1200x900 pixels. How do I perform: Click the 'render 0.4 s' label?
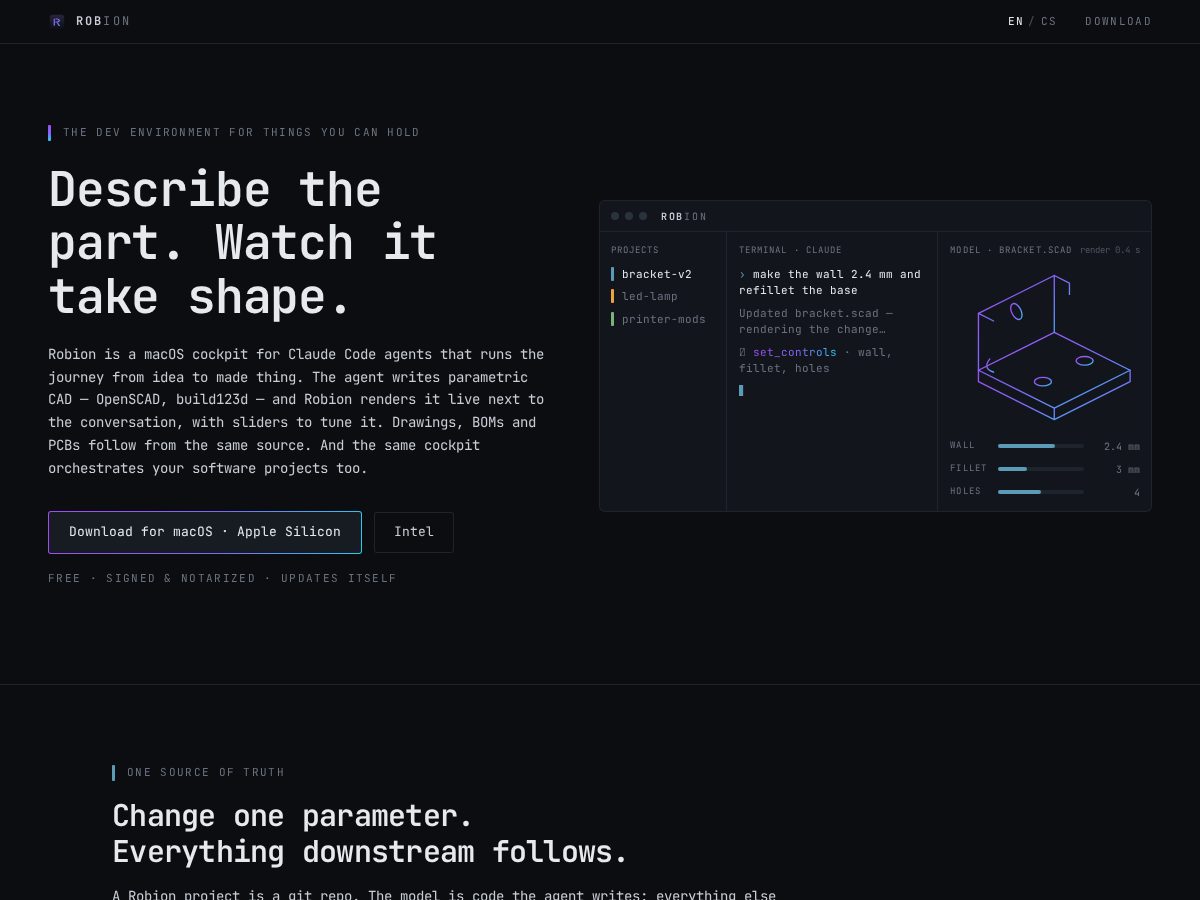coord(1110,250)
